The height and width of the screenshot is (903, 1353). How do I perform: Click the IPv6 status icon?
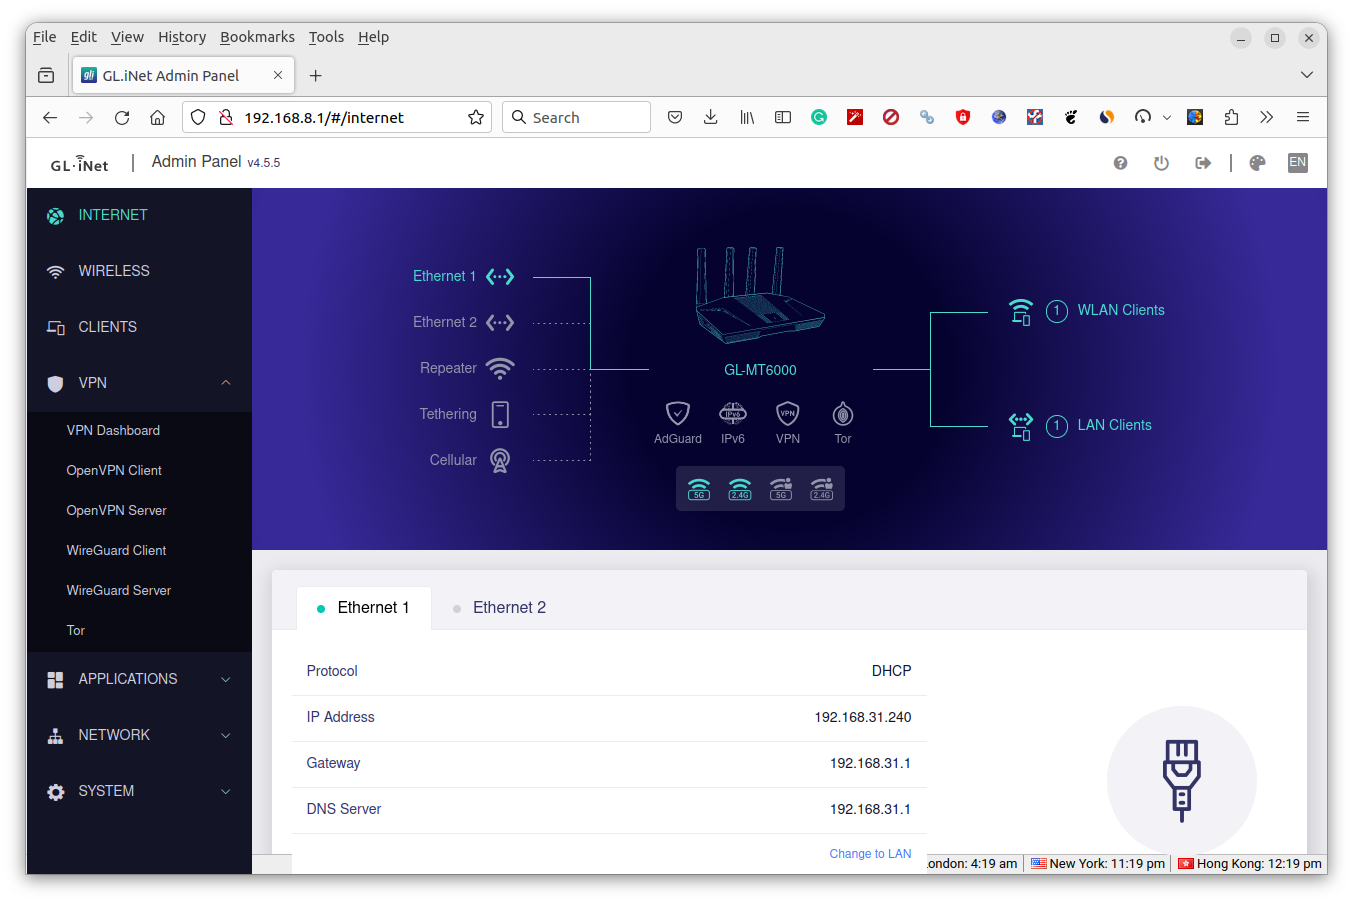click(733, 413)
